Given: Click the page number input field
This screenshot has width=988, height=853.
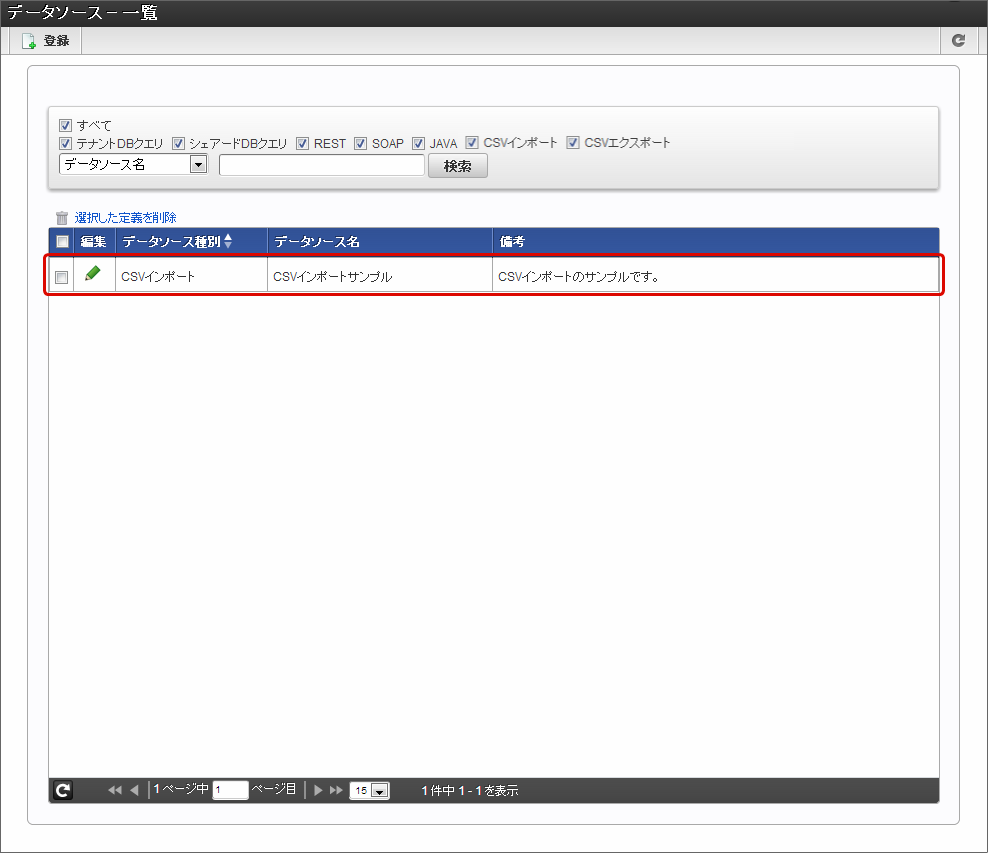Looking at the screenshot, I should pos(230,790).
